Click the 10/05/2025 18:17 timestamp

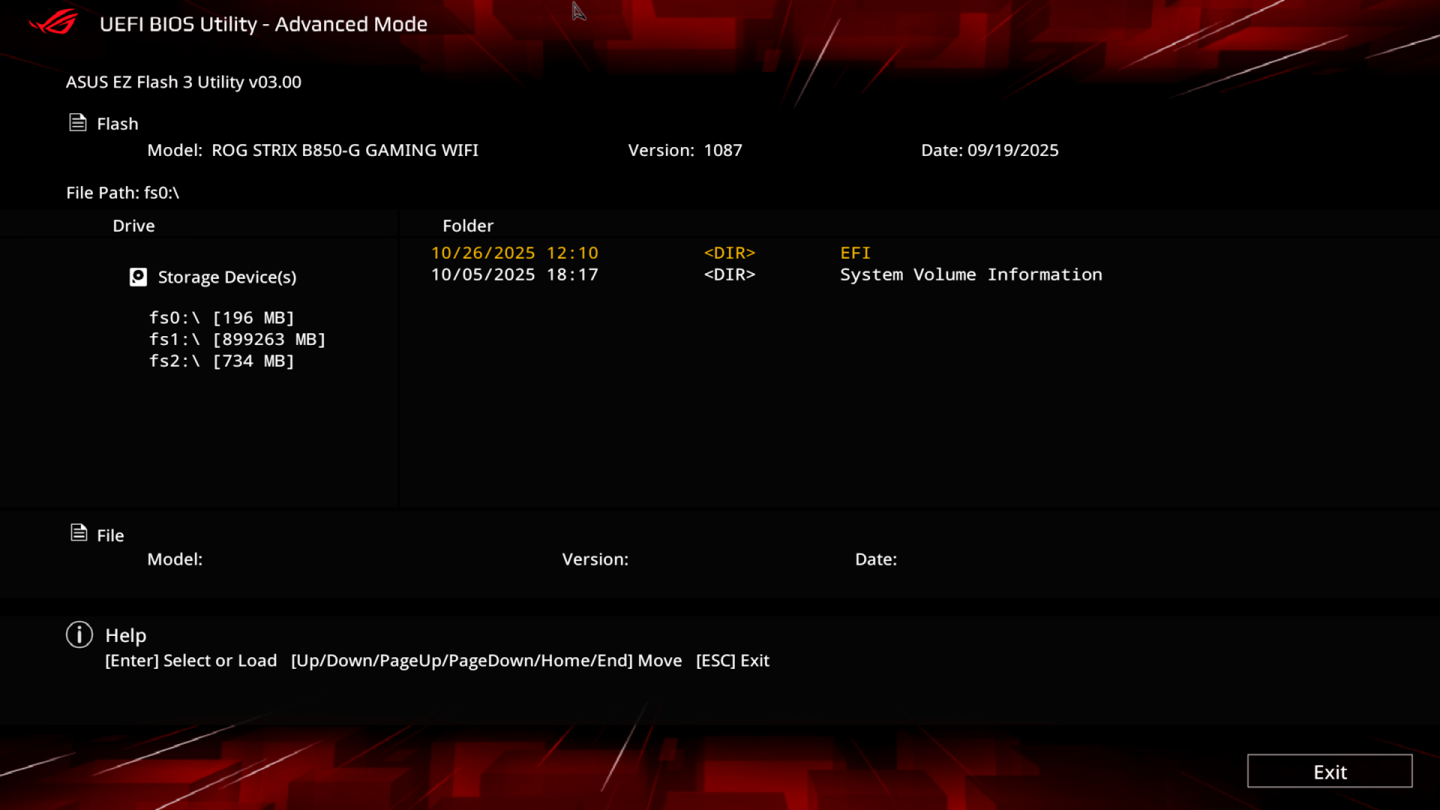coord(515,274)
